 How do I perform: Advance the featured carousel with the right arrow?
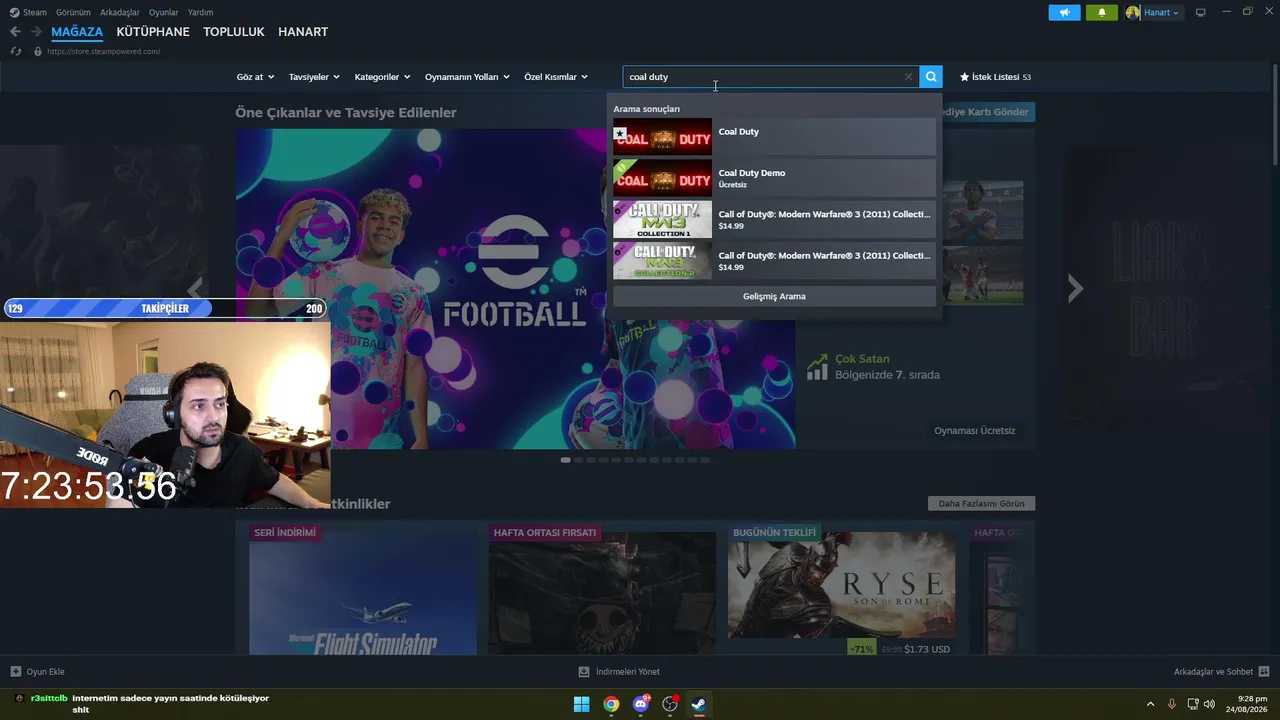[x=1075, y=289]
